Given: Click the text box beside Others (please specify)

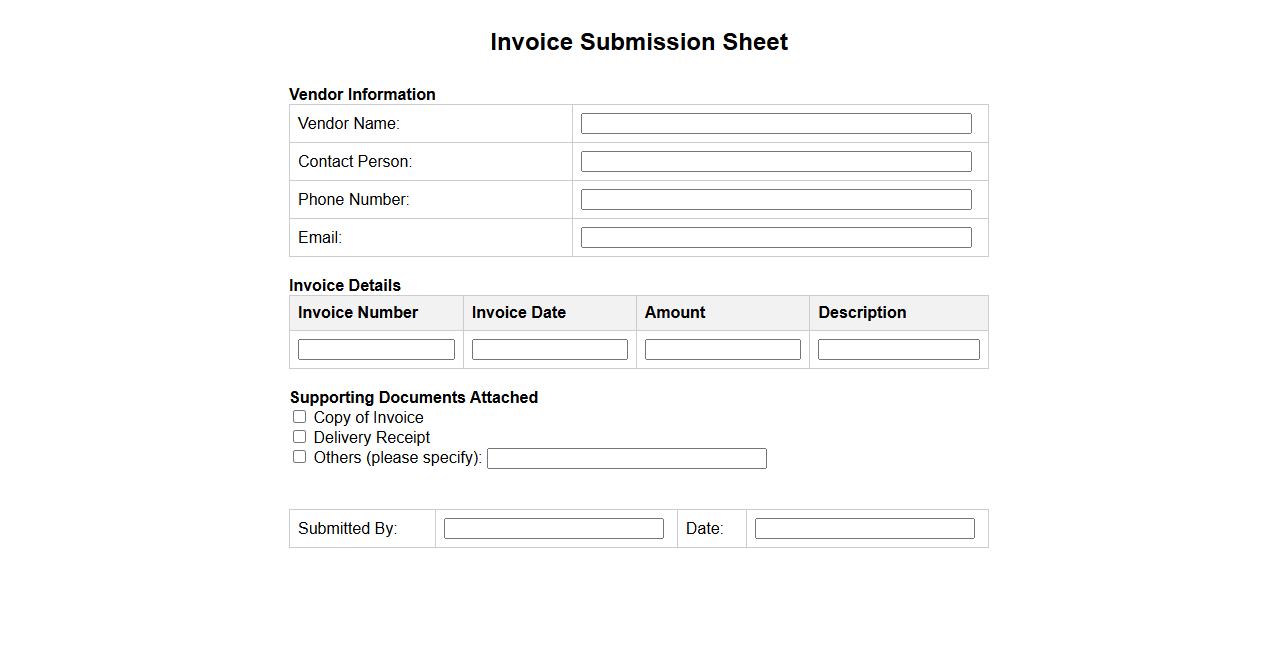Looking at the screenshot, I should [626, 458].
